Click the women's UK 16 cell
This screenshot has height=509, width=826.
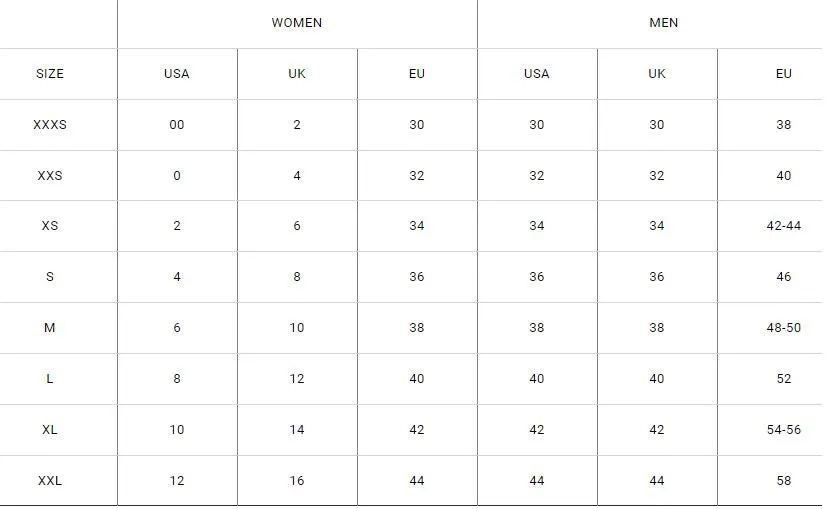pyautogui.click(x=297, y=481)
